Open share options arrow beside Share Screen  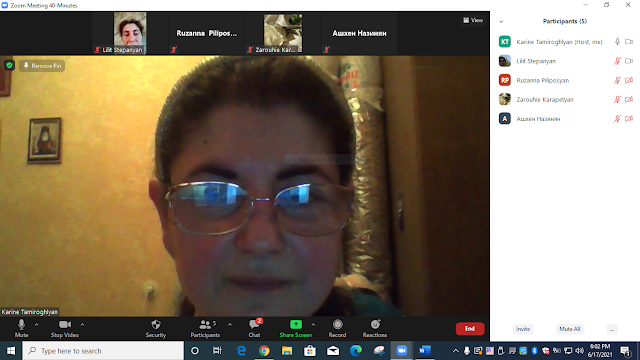[313, 324]
